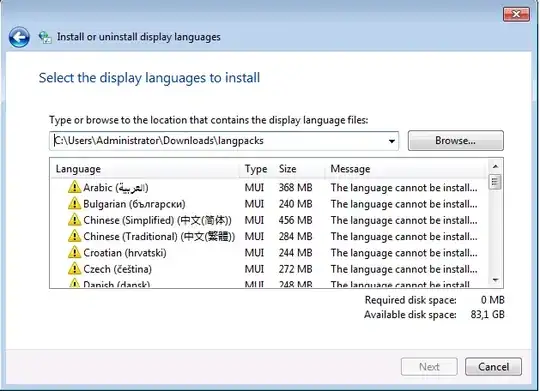
Task: Select the Chinese (Simplified) row
Action: (269, 220)
